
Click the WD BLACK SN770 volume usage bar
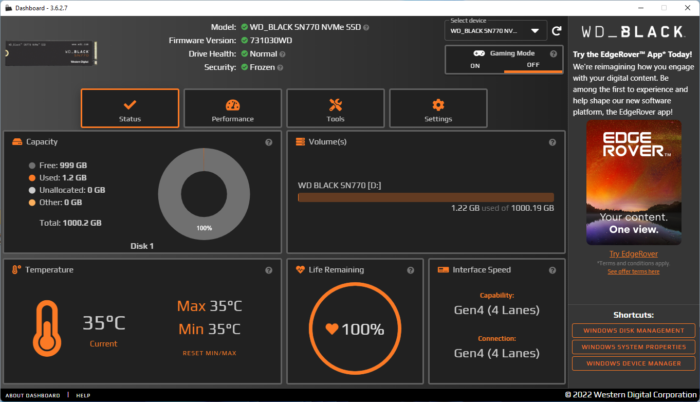point(426,197)
